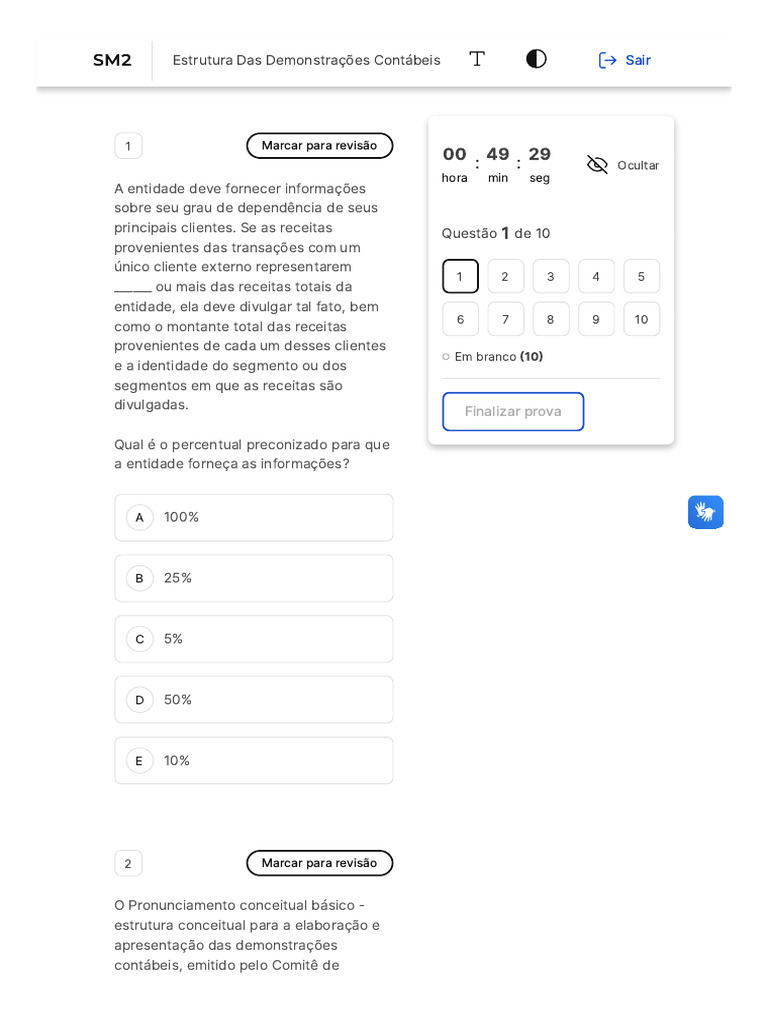The height and width of the screenshot is (1024, 768).
Task: Hide the timer with eye icon
Action: coord(597,165)
